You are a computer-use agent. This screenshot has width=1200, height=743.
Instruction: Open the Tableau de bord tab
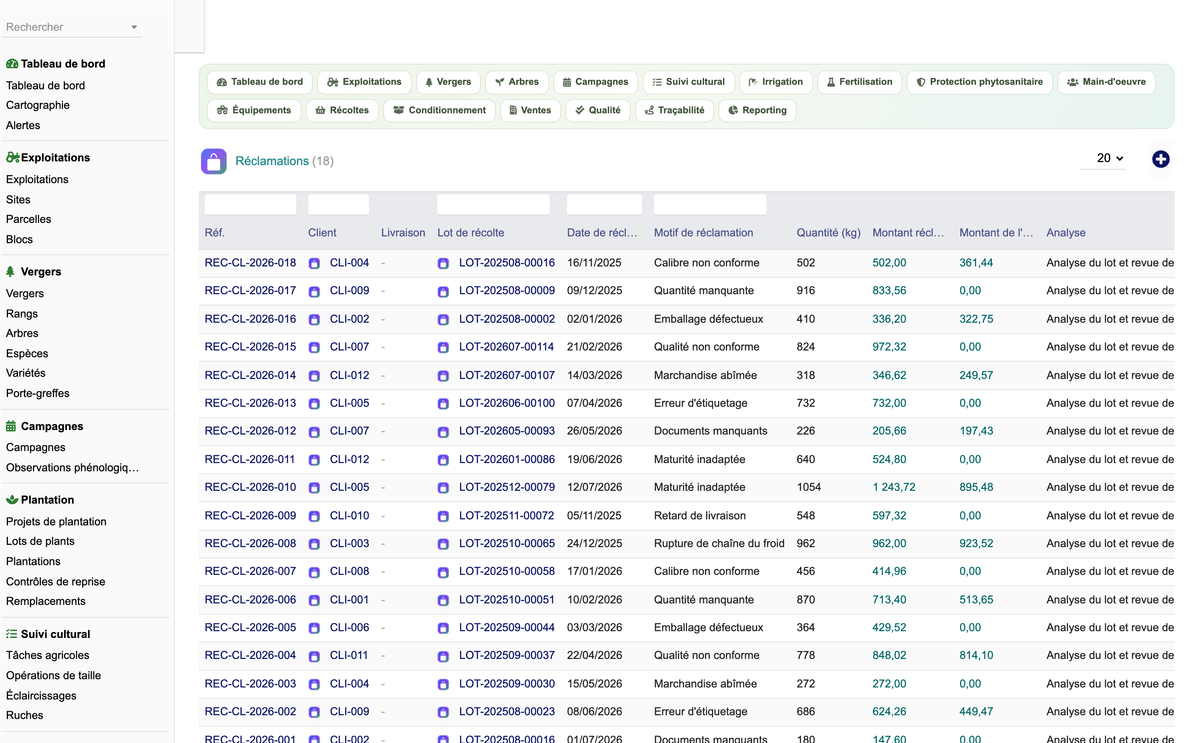pyautogui.click(x=260, y=82)
